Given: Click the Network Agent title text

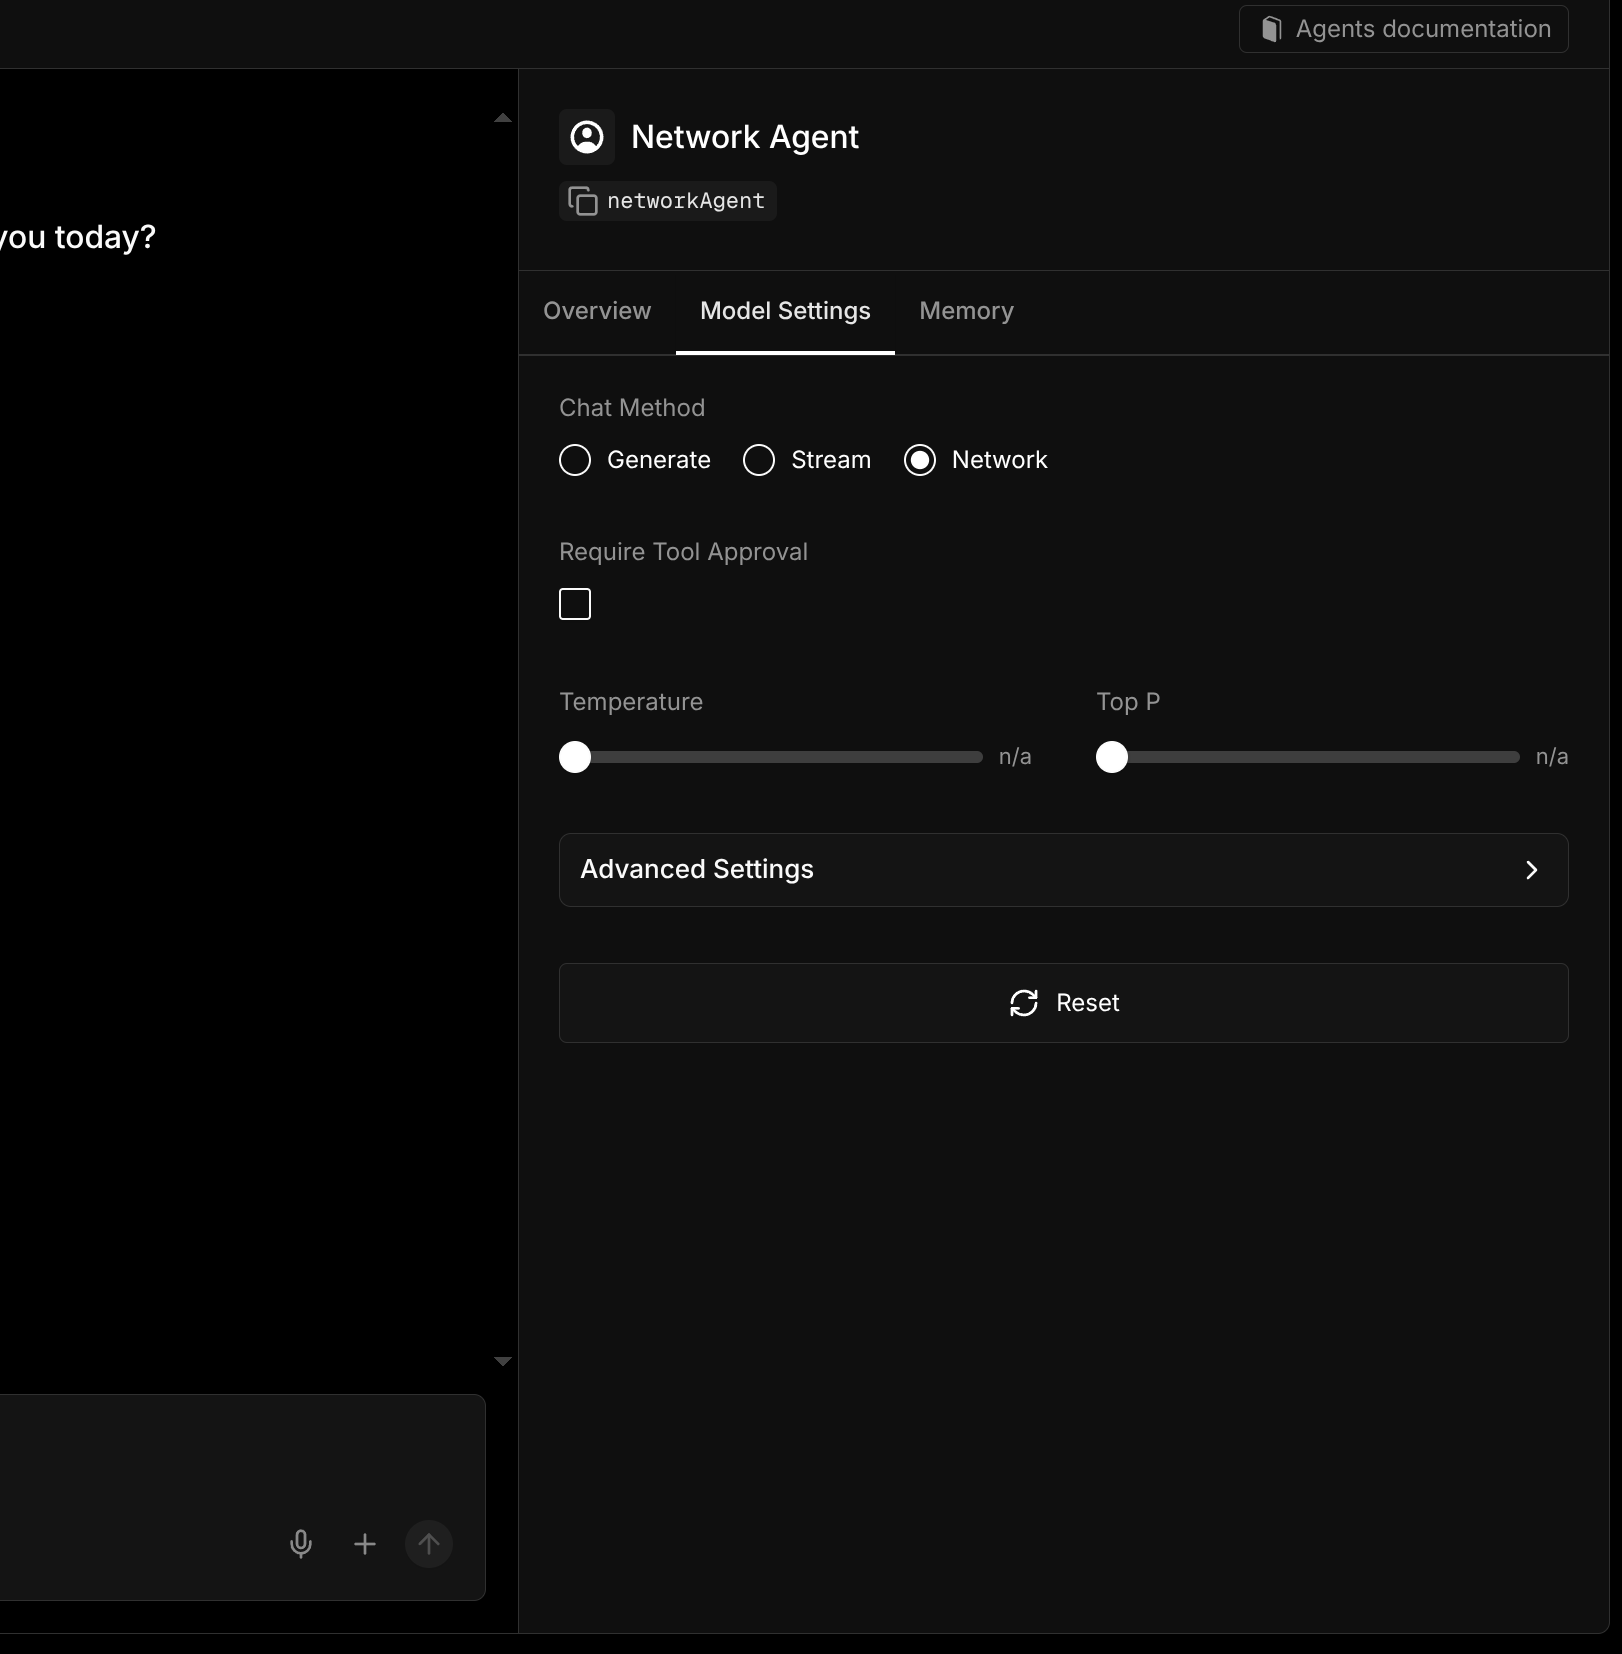Looking at the screenshot, I should (745, 137).
